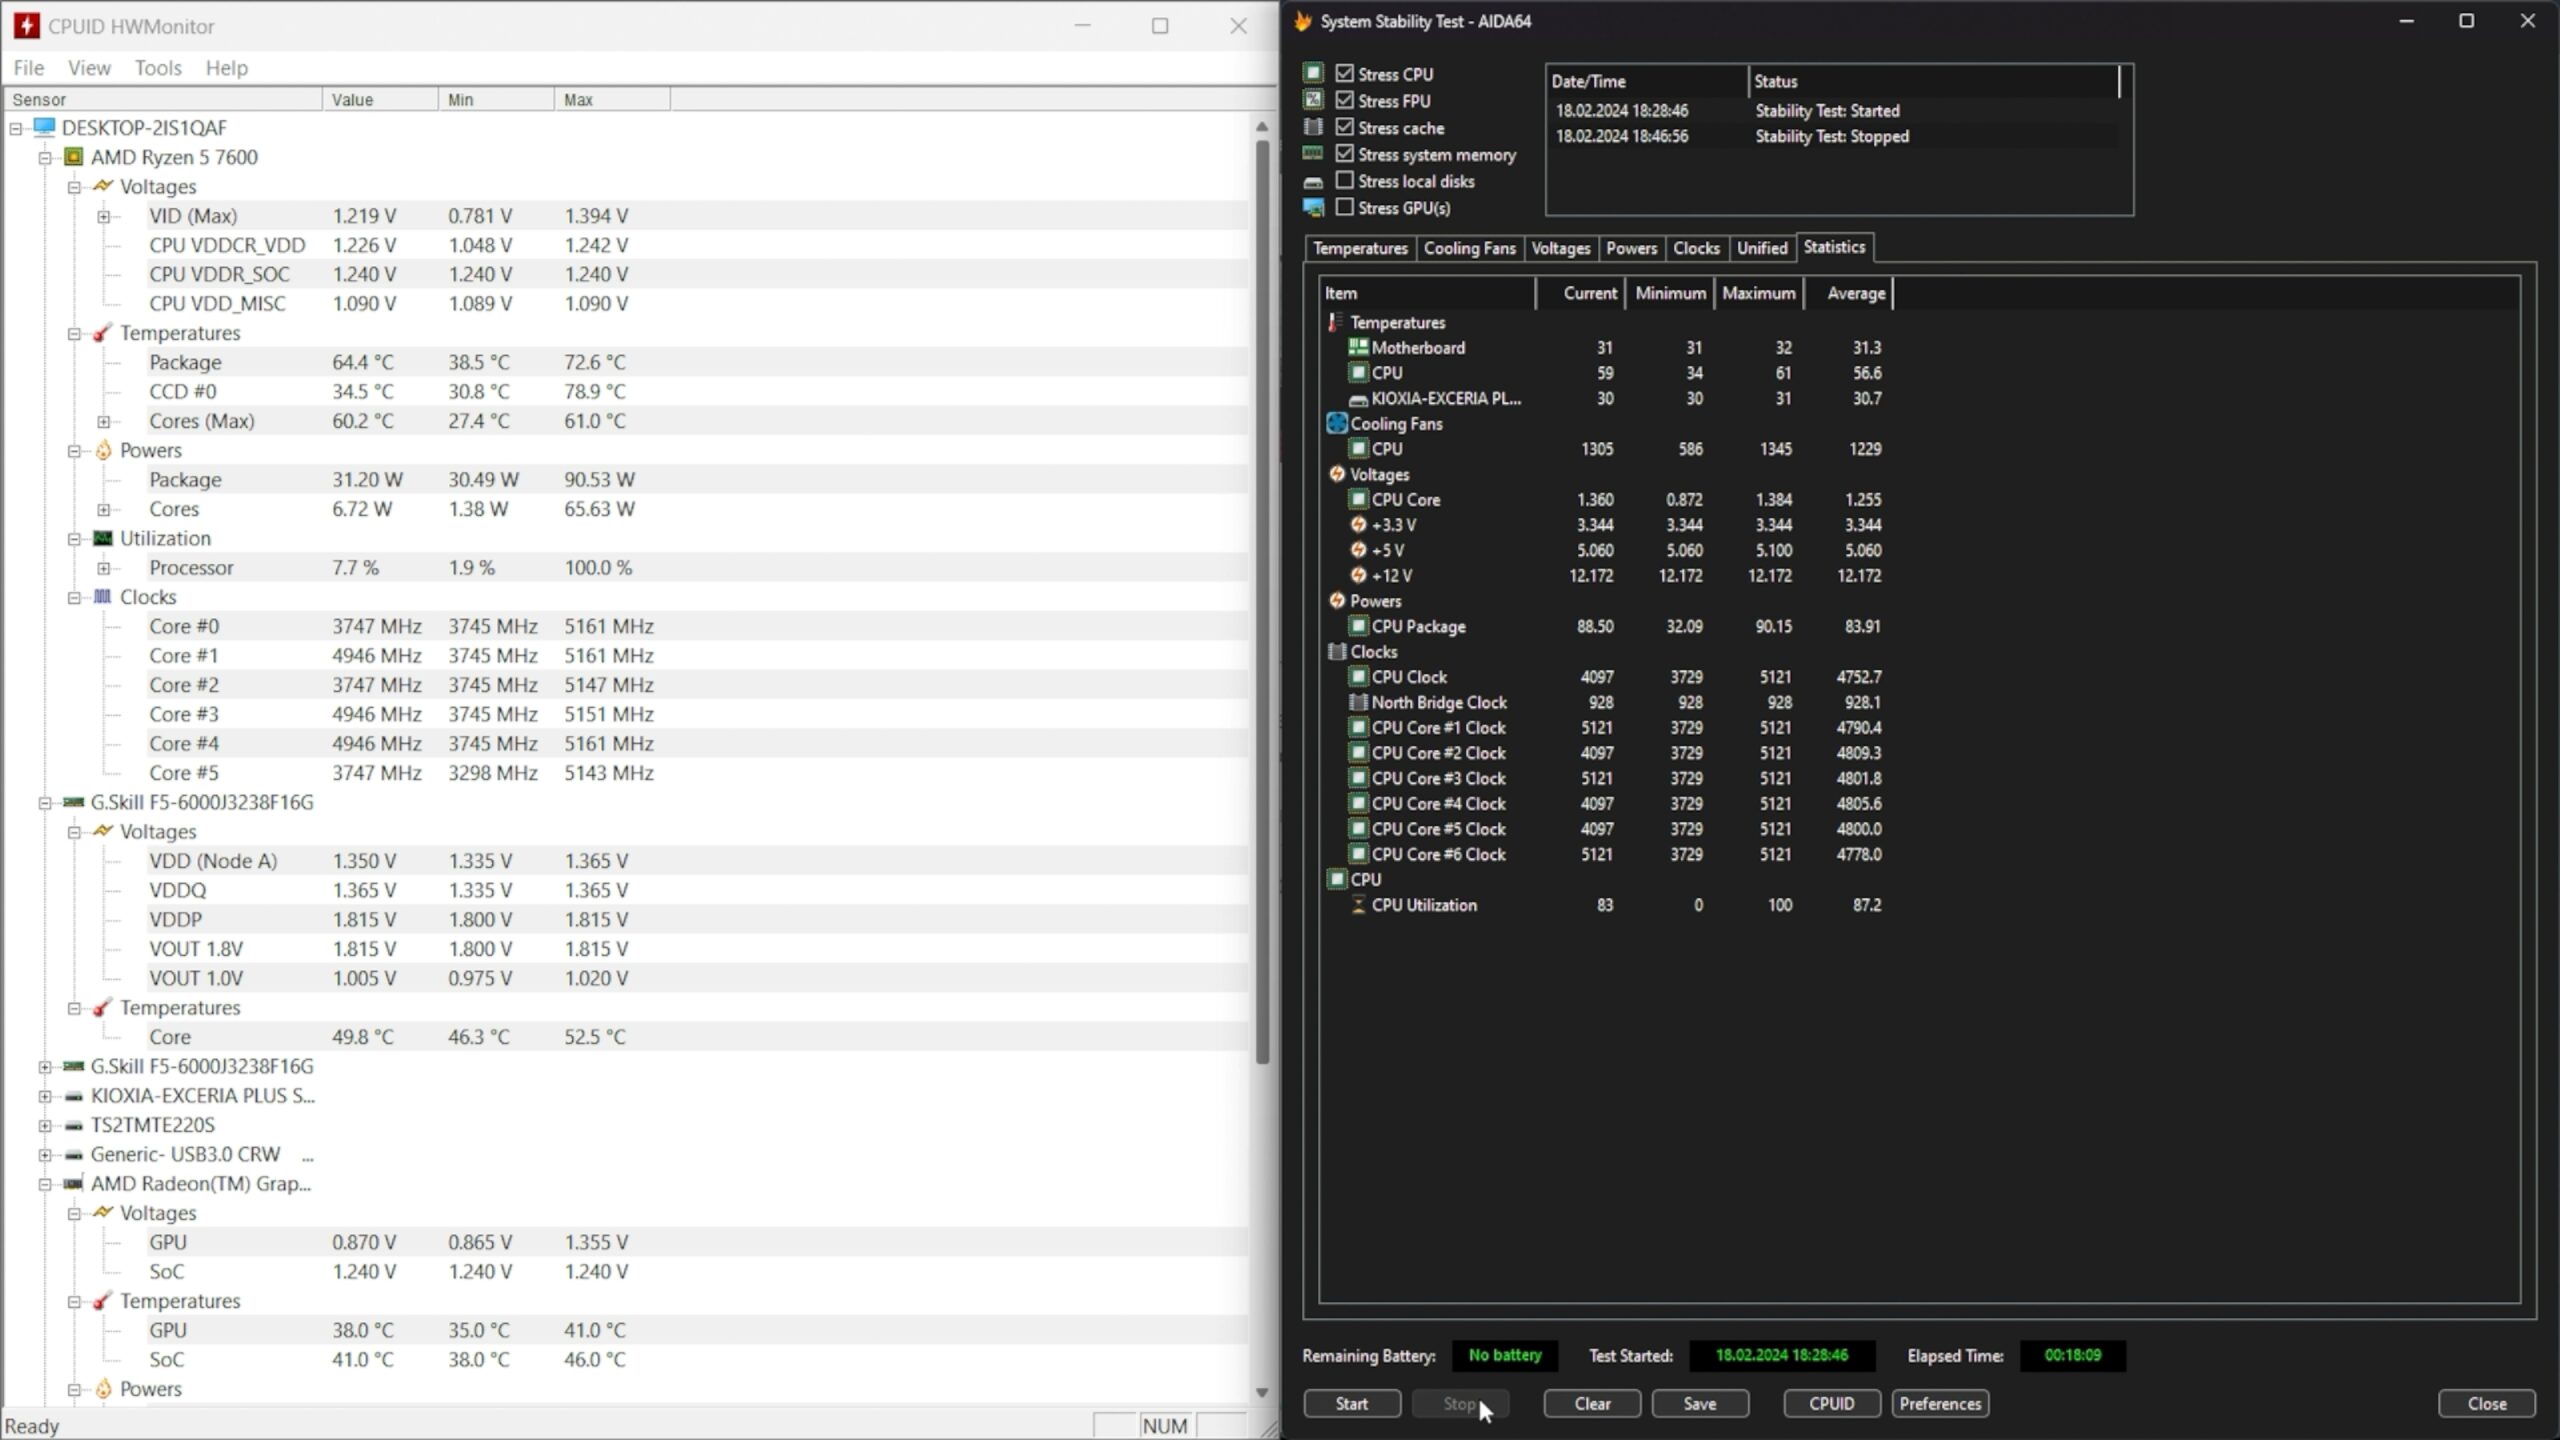Screen dimensions: 2560x1440
Task: Collapse the AMD Ryzen 5 7600 node
Action: 45,158
